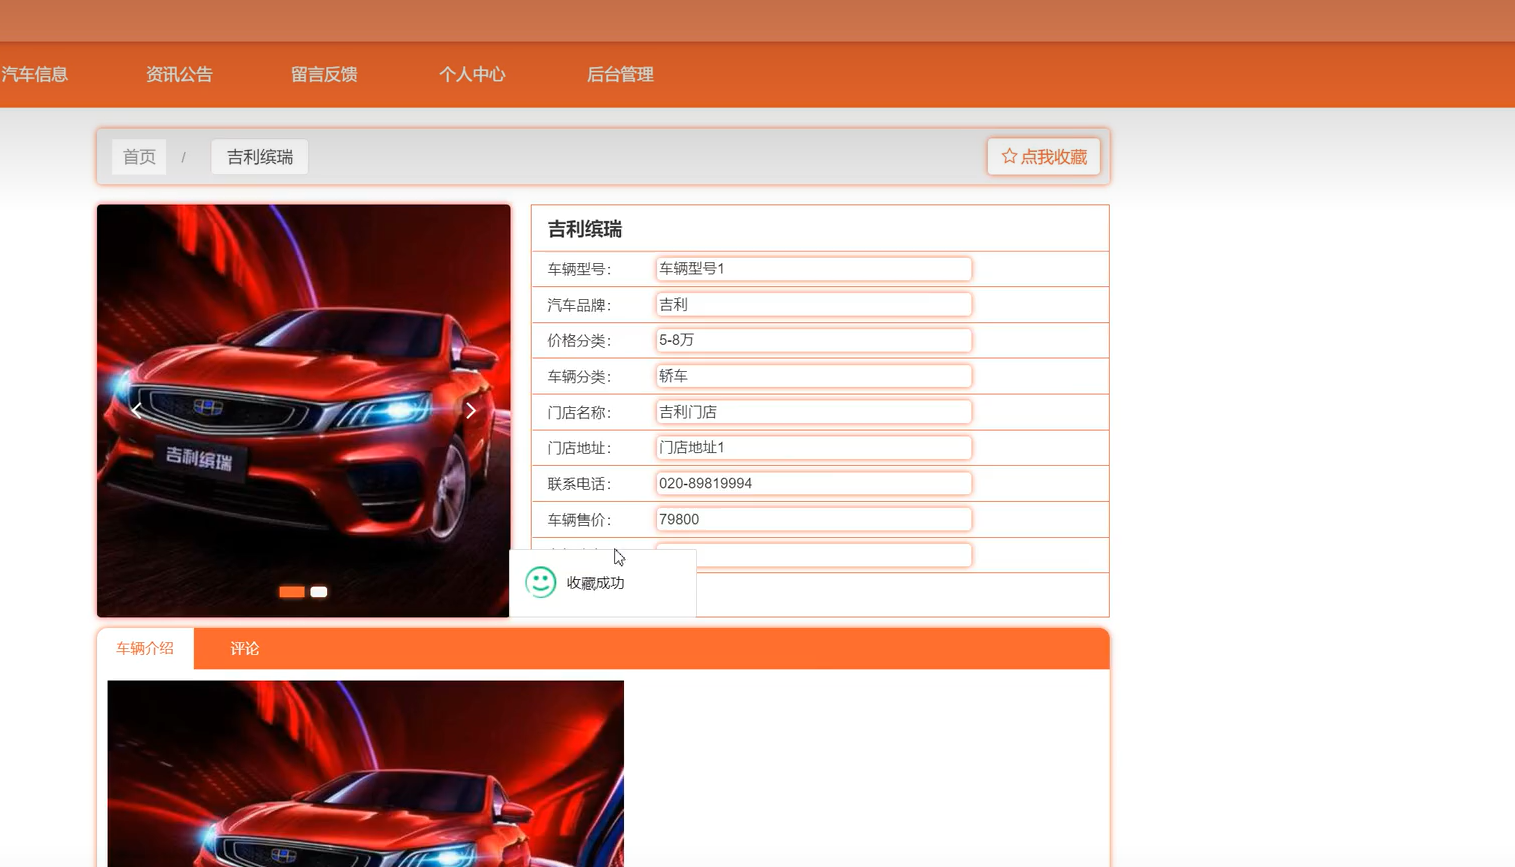Screen dimensions: 1515x867
Task: Open 后台管理 in the navigation bar
Action: (x=620, y=74)
